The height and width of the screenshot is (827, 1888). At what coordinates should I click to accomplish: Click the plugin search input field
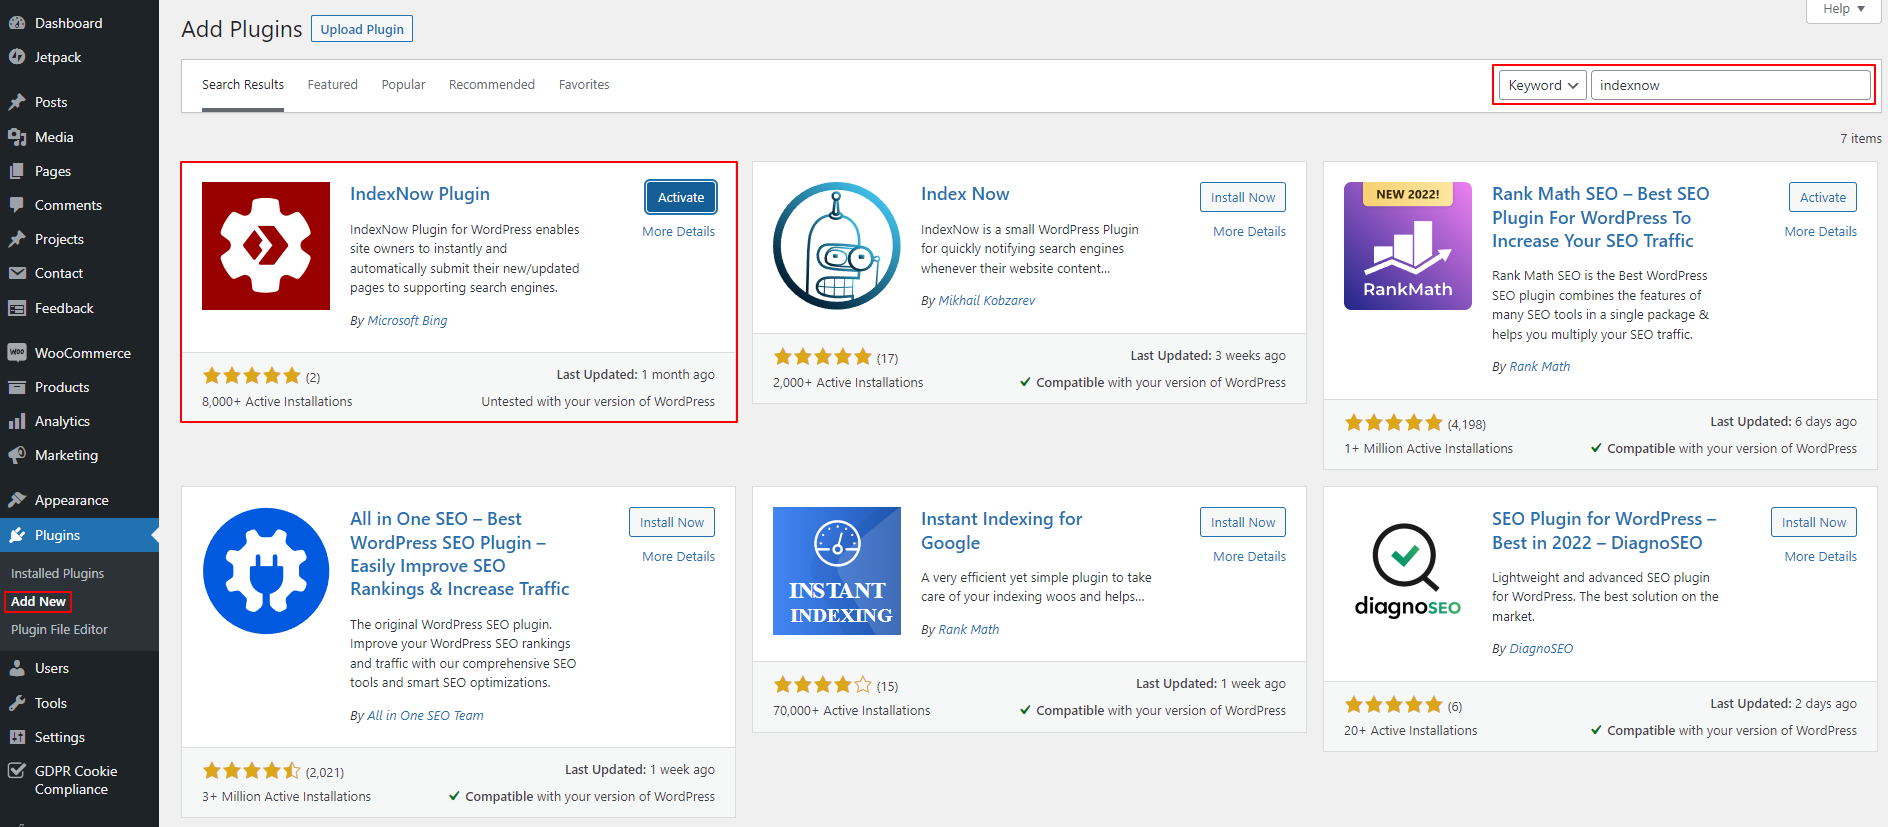click(1730, 85)
